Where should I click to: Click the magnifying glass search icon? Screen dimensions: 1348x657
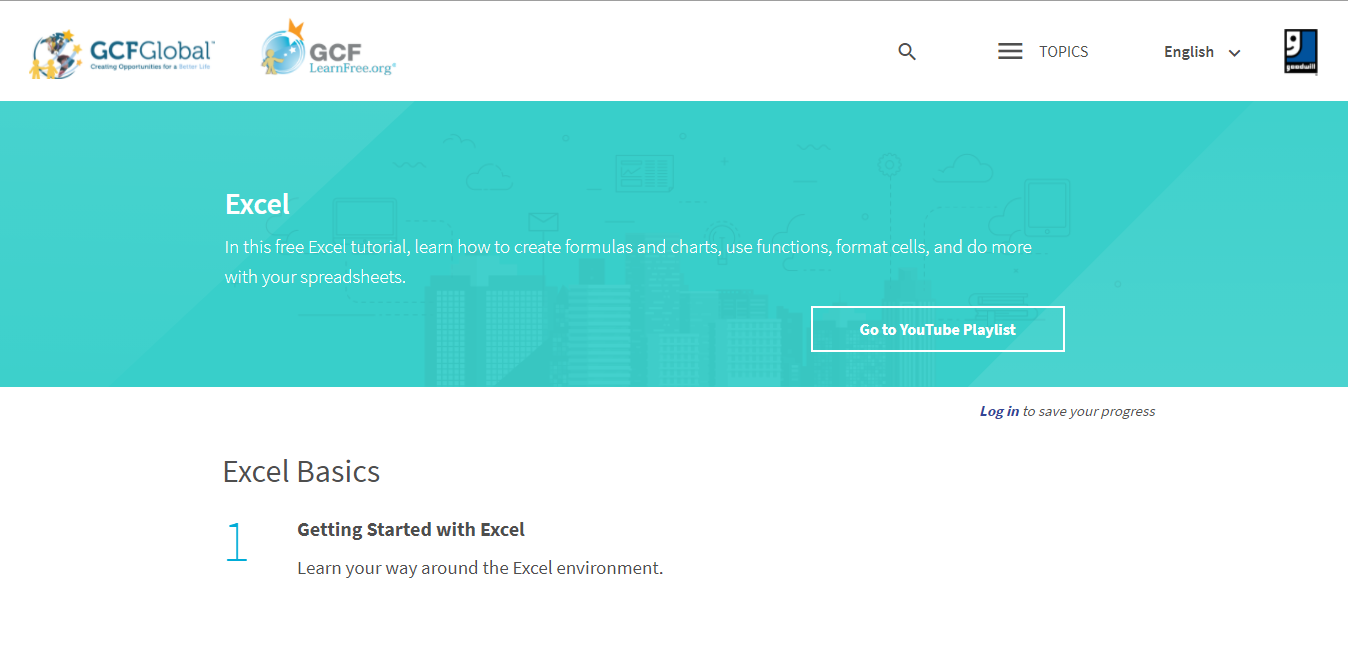(907, 52)
